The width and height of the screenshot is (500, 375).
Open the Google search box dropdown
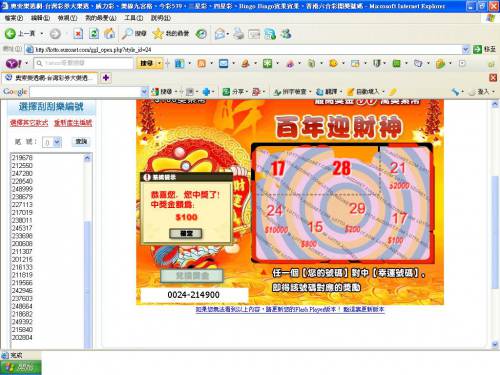[144, 92]
